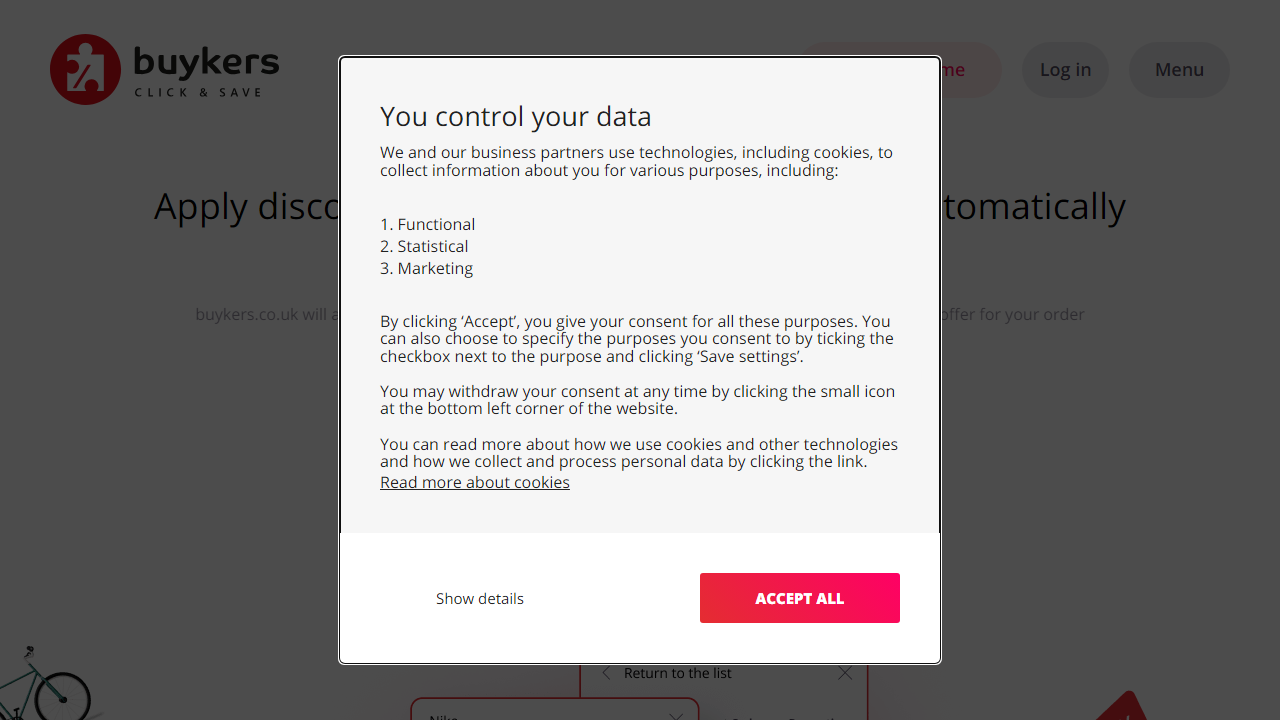Image resolution: width=1280 pixels, height=720 pixels.
Task: Click back chevron beside Return to the list
Action: tap(606, 674)
